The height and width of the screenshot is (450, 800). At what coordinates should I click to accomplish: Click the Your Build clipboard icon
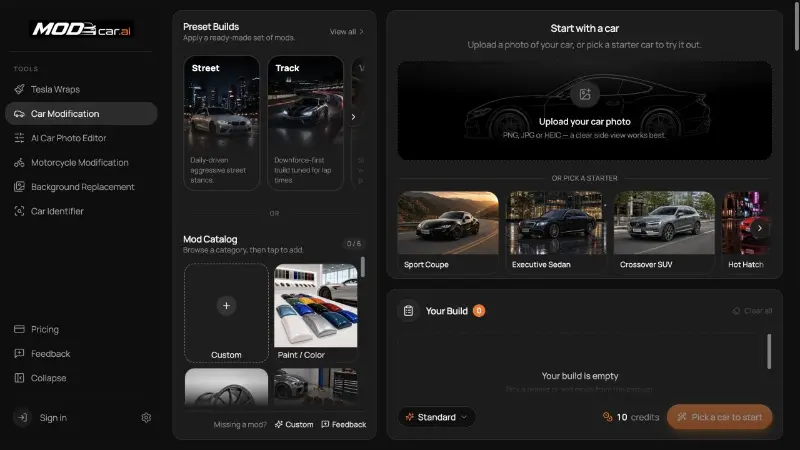tap(408, 311)
